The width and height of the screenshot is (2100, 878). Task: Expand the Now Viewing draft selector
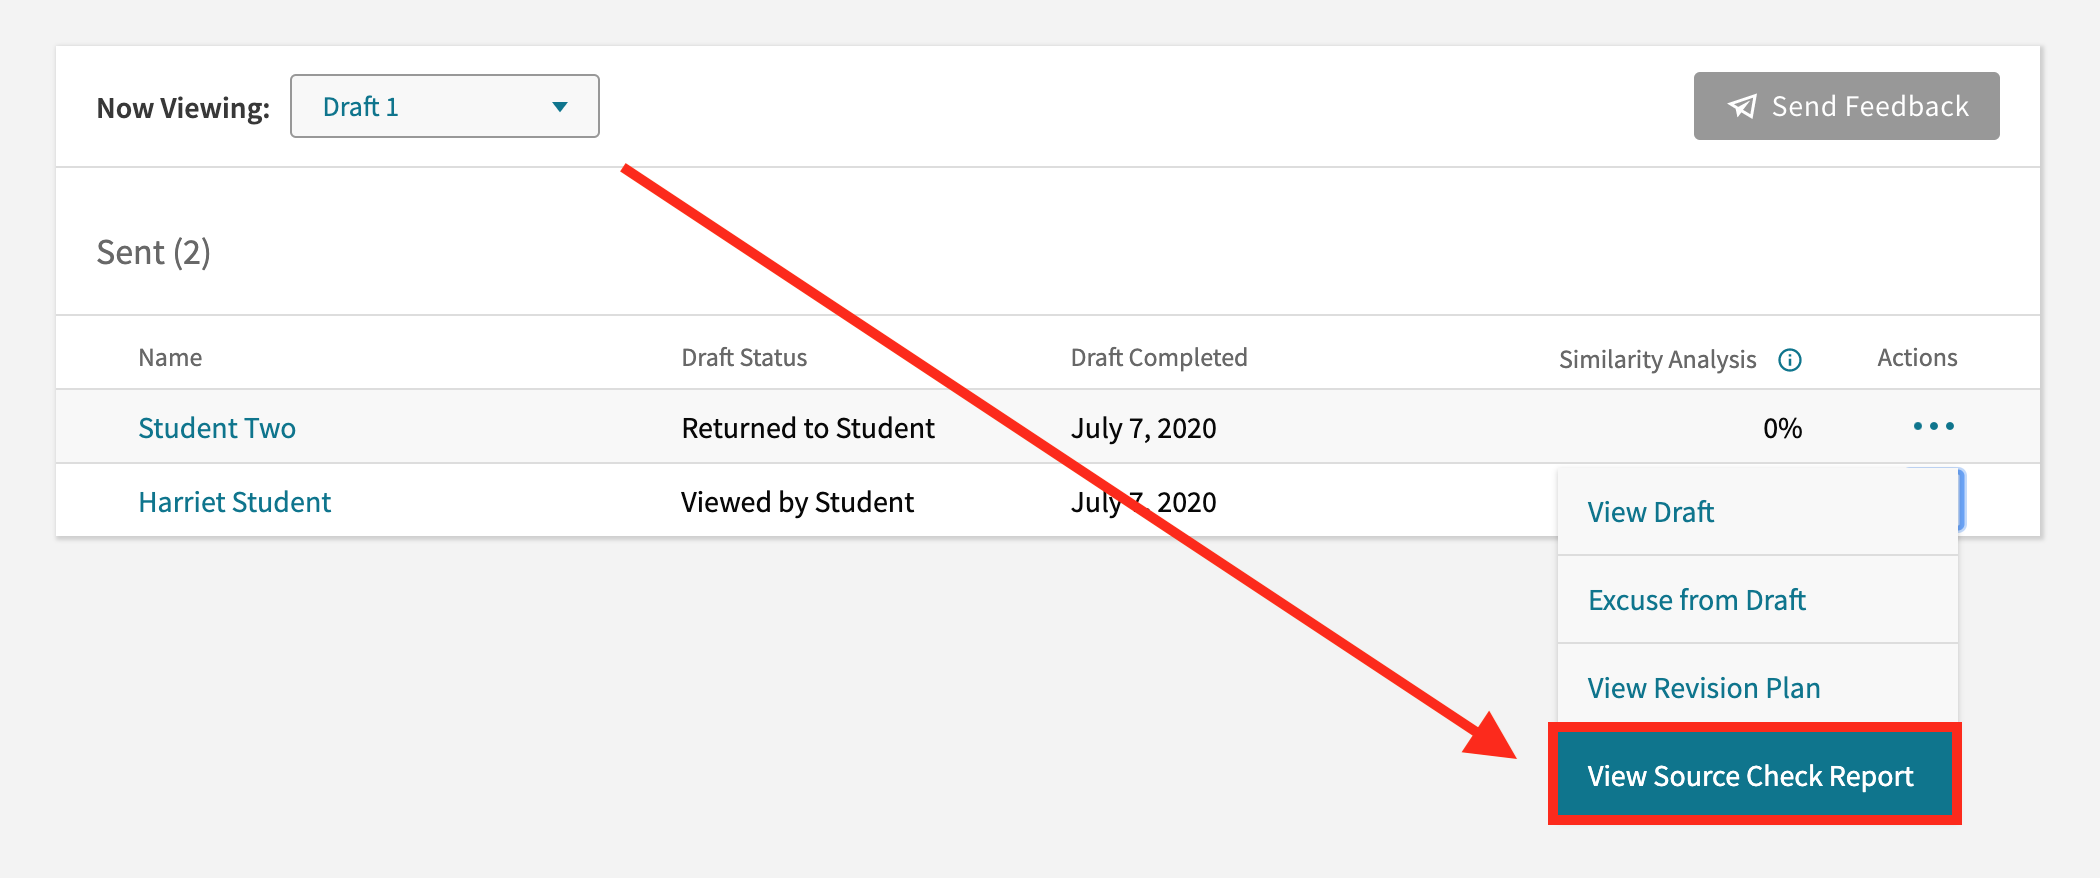tap(444, 106)
